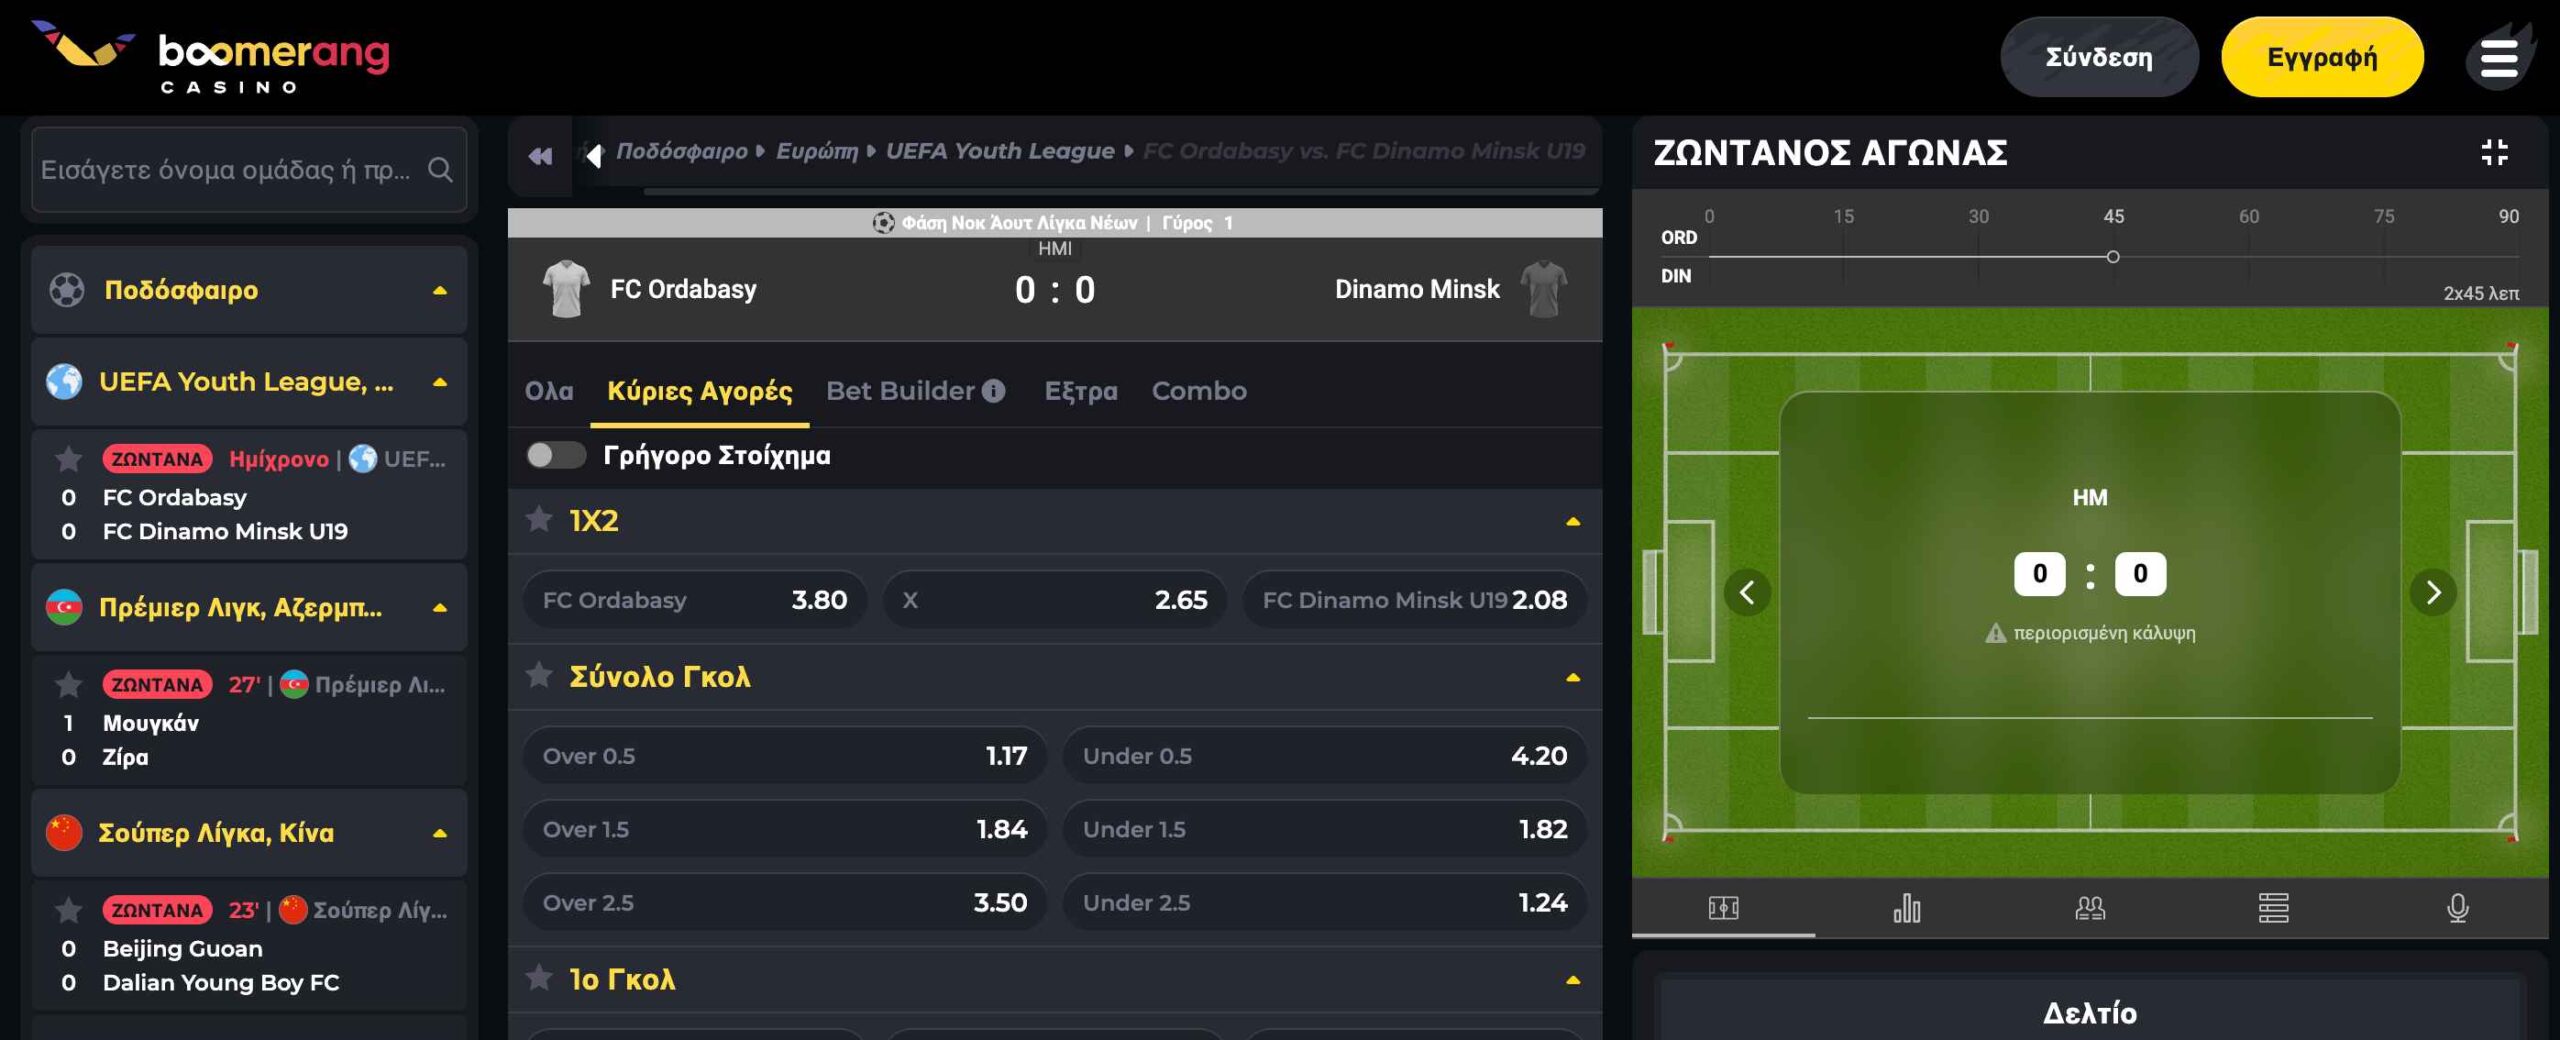Screen dimensions: 2560x1040
Task: Click the 45-minute timeline marker
Action: coord(2113,257)
